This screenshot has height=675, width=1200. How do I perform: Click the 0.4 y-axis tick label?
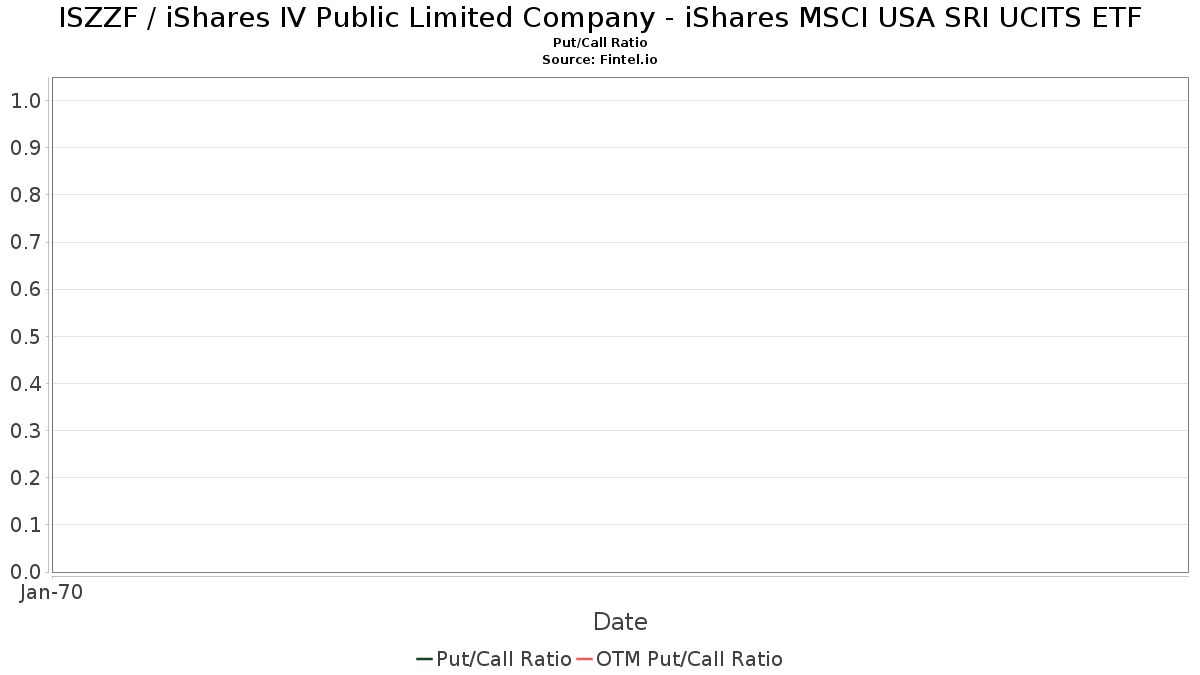click(25, 383)
